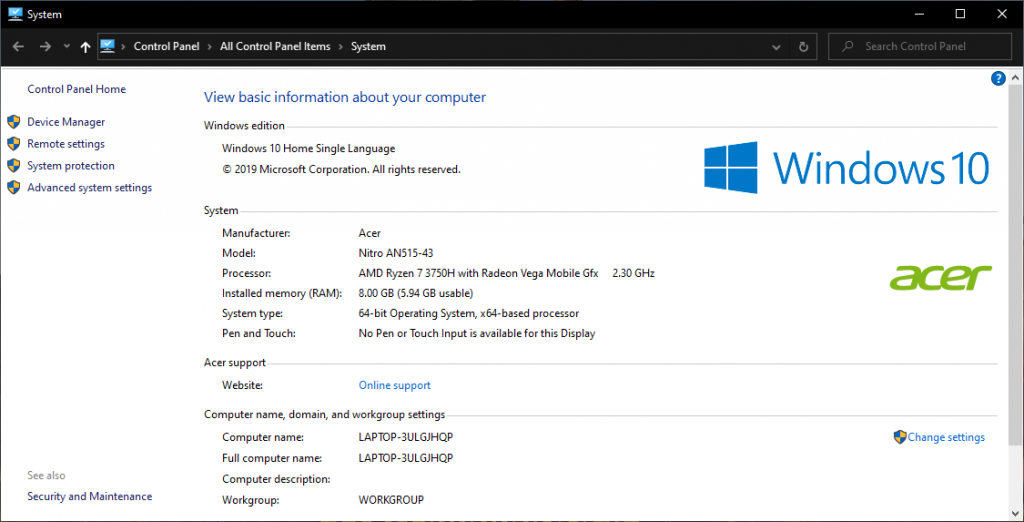Expand chevron before Control Panel breadcrumb
This screenshot has width=1024, height=522.
[x=123, y=46]
